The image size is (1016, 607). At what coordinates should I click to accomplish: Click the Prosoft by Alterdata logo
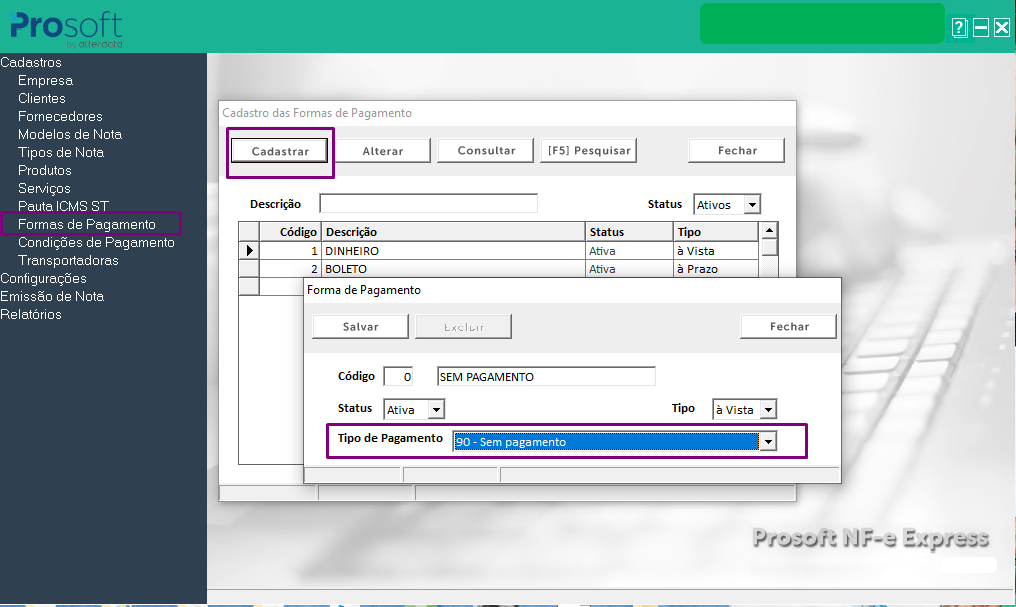click(66, 29)
